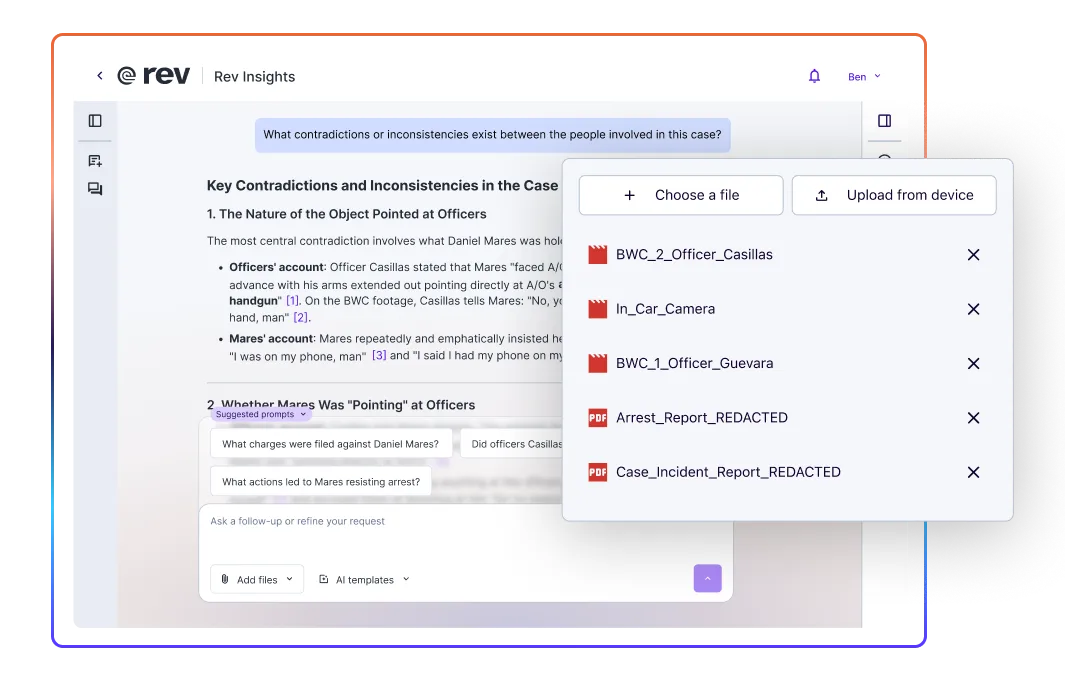Click the plus icon in Choose a file
Image resolution: width=1065 pixels, height=681 pixels.
[x=630, y=196]
